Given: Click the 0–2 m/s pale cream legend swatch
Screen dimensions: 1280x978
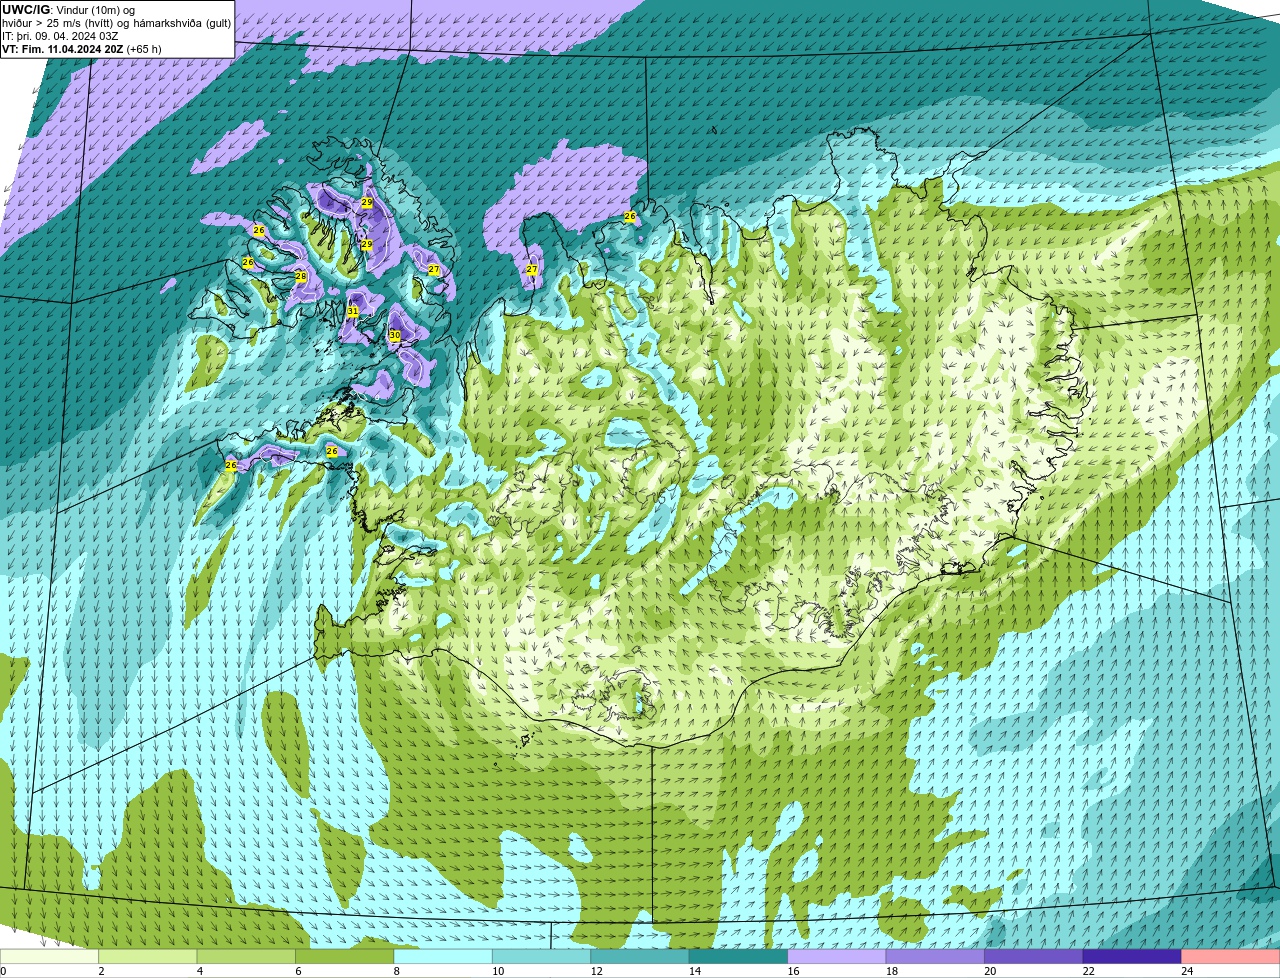Looking at the screenshot, I should click(49, 956).
